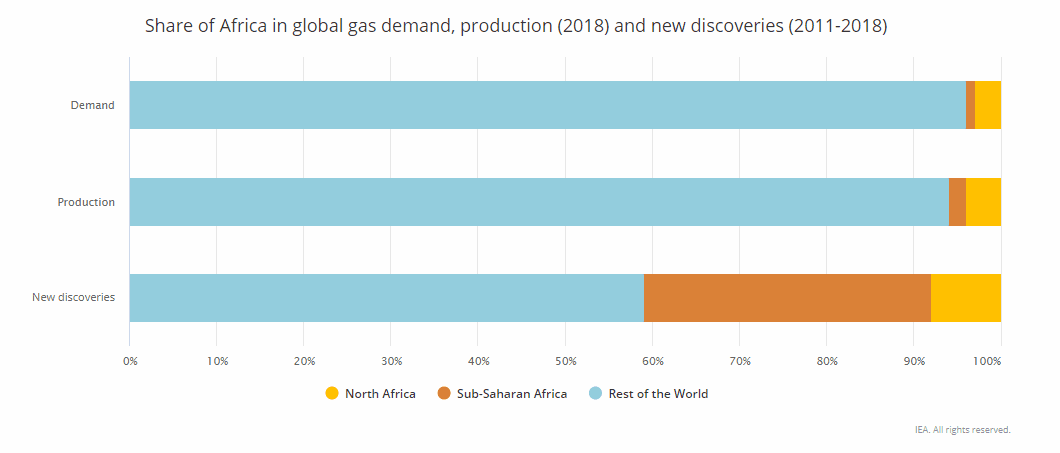Image resolution: width=1060 pixels, height=453 pixels.
Task: Click the blue Rest of the World legend circle
Action: [x=595, y=394]
